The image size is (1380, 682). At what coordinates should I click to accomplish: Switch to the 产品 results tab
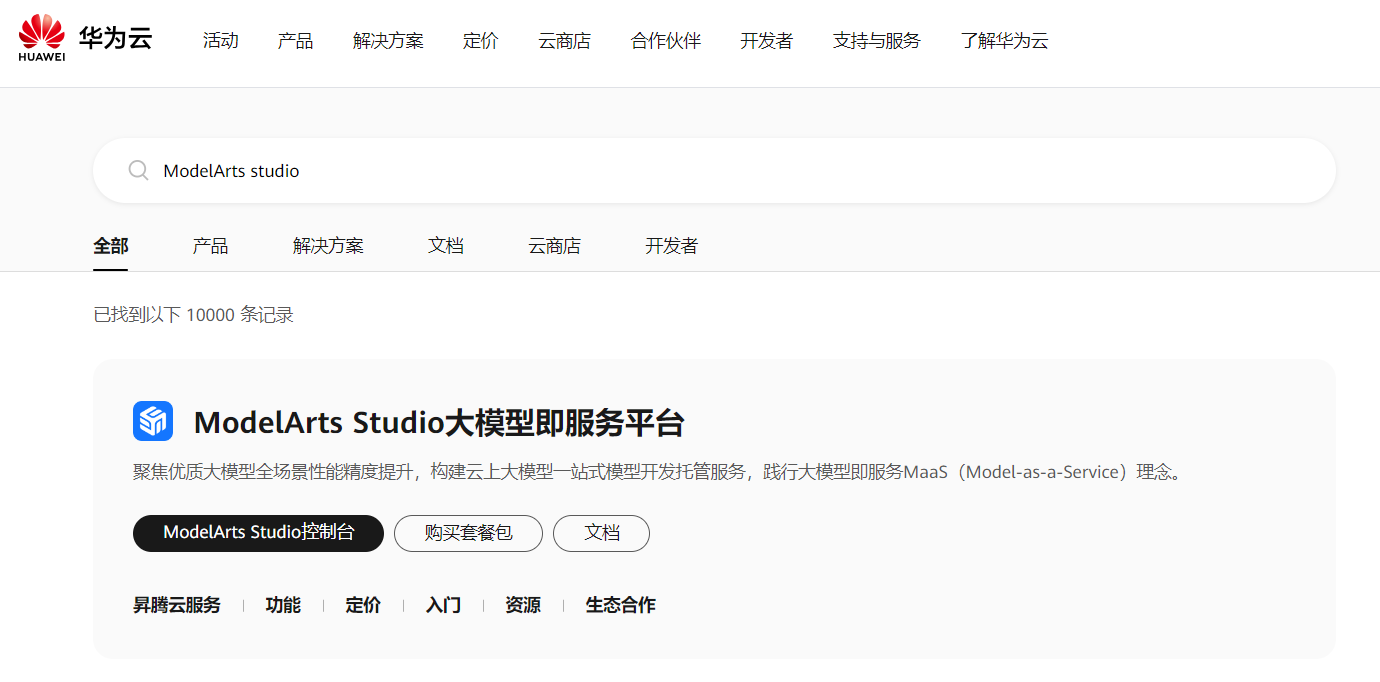(x=211, y=246)
